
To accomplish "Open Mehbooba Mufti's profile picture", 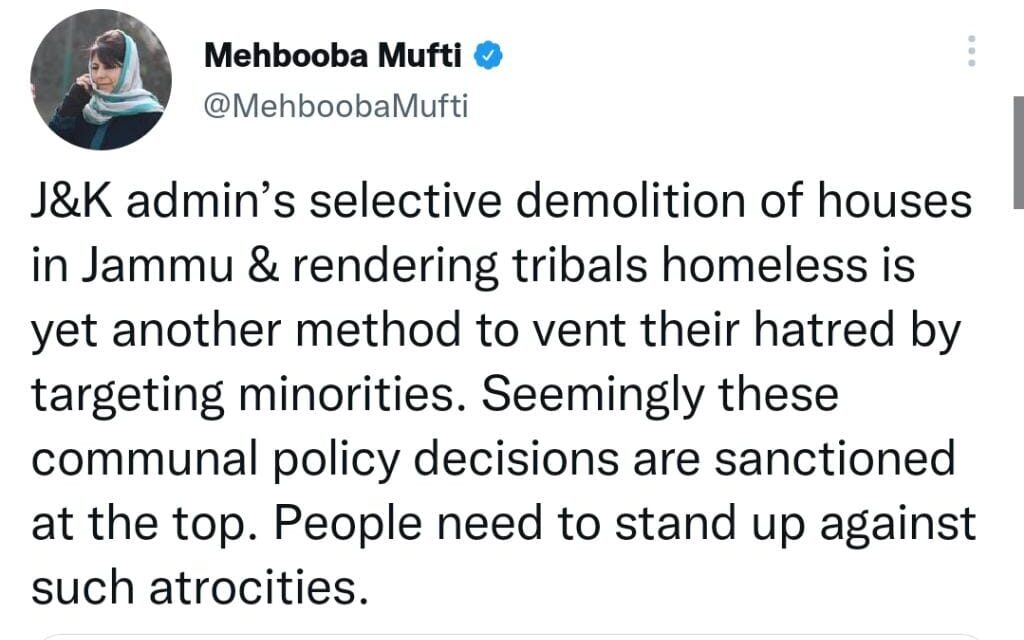I will pyautogui.click(x=101, y=81).
